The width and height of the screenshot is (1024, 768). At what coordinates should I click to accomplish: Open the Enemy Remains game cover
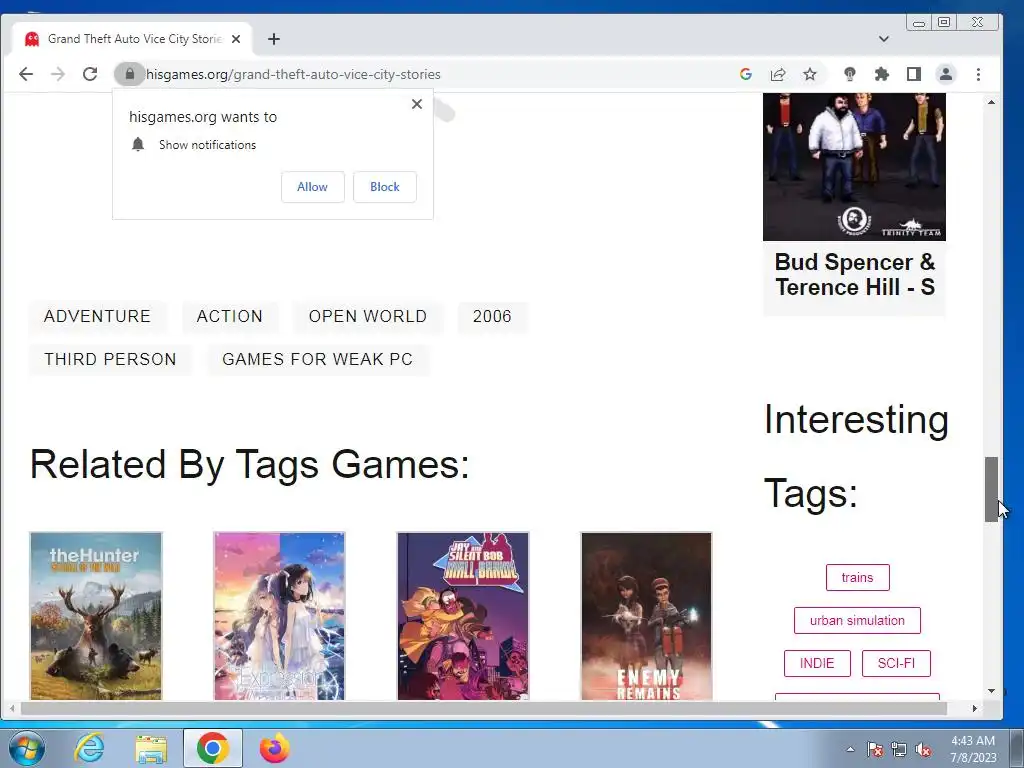click(647, 616)
